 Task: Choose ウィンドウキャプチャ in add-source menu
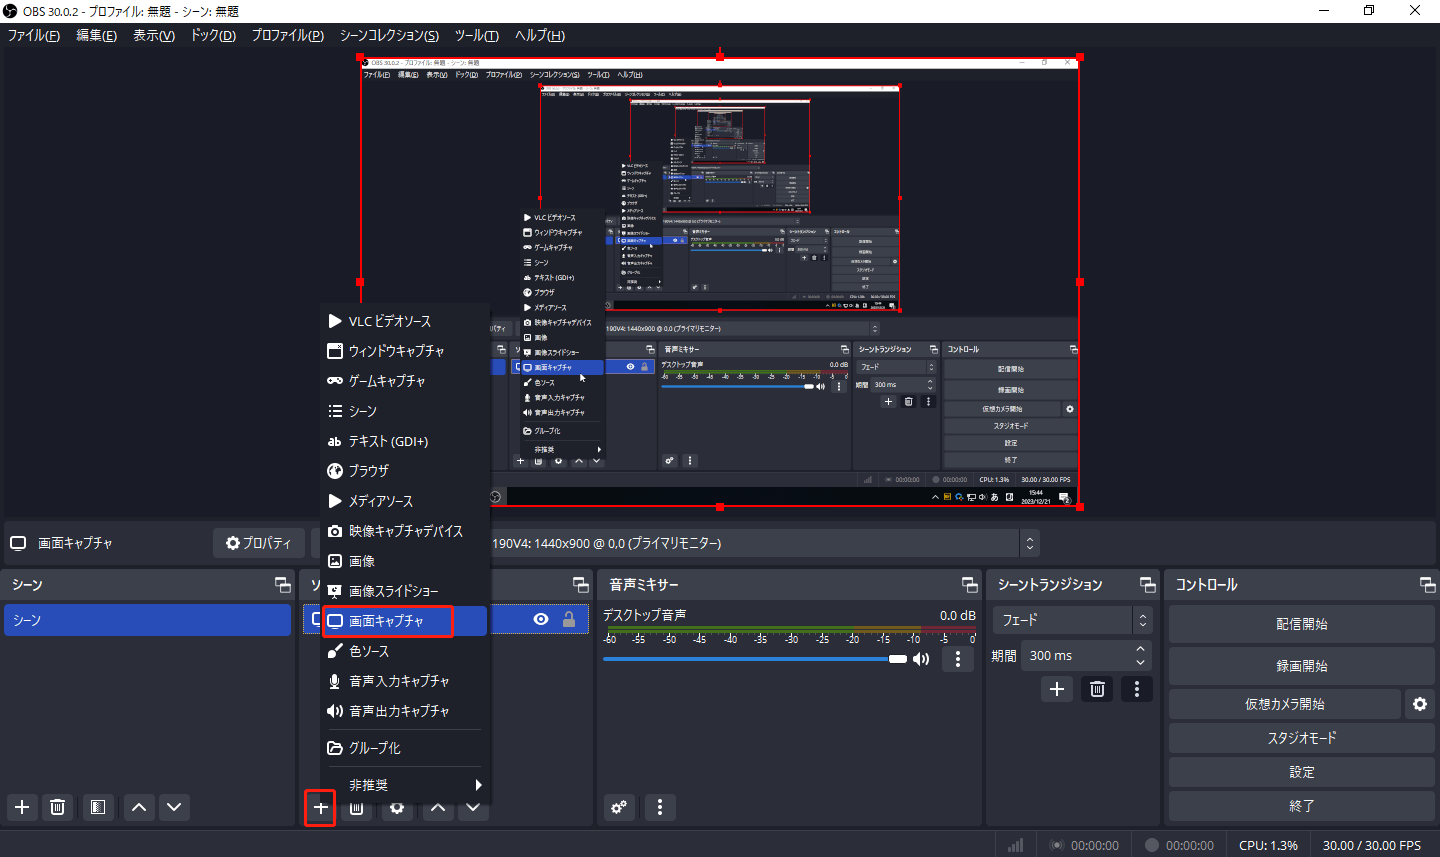[x=405, y=351]
